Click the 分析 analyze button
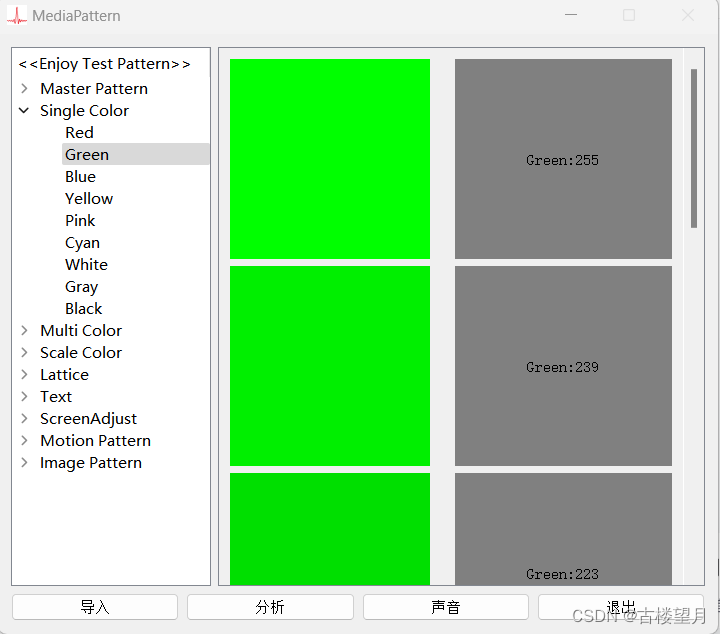This screenshot has width=720, height=634. [270, 607]
